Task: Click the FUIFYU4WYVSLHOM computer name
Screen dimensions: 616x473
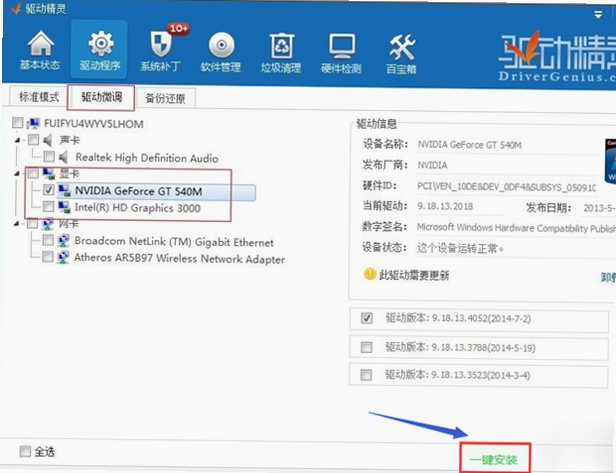Action: [94, 124]
